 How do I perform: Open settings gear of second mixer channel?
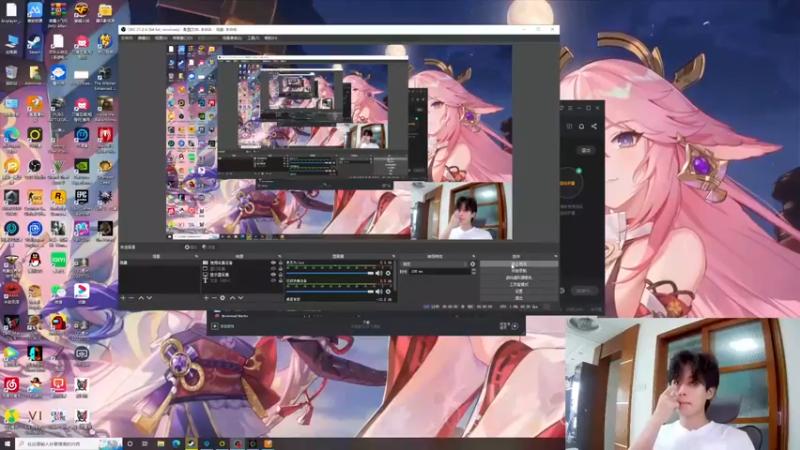(388, 291)
